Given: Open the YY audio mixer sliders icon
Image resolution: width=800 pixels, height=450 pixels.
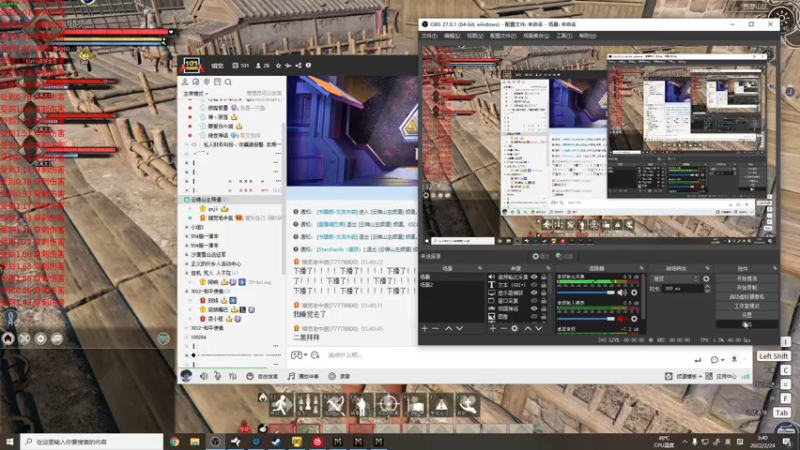Looking at the screenshot, I should tap(233, 376).
